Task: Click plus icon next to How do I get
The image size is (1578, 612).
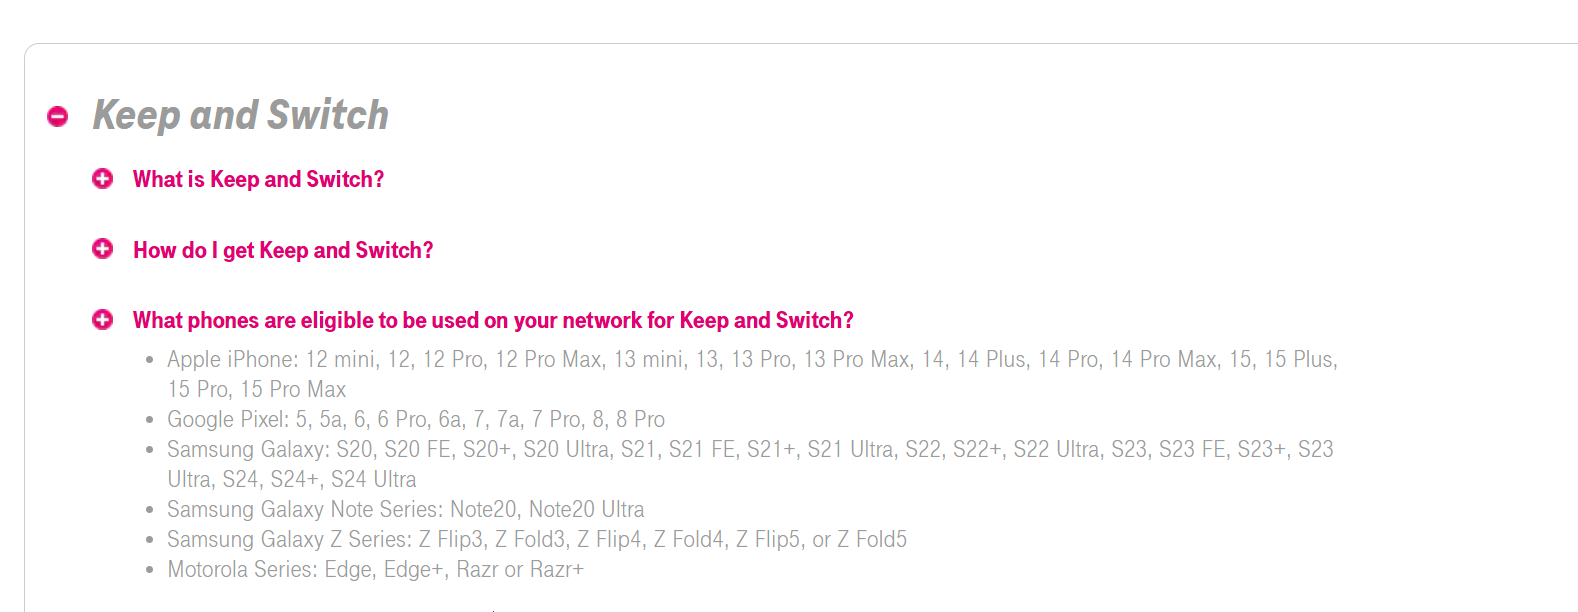Action: click(x=102, y=248)
